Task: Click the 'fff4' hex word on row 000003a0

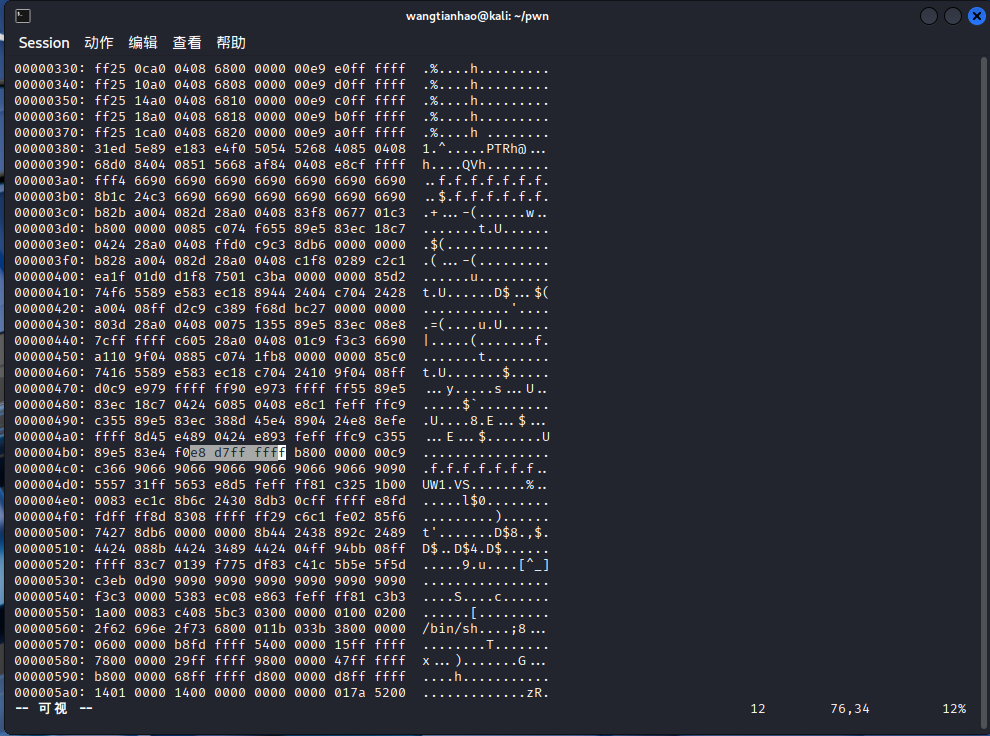Action: coord(110,181)
